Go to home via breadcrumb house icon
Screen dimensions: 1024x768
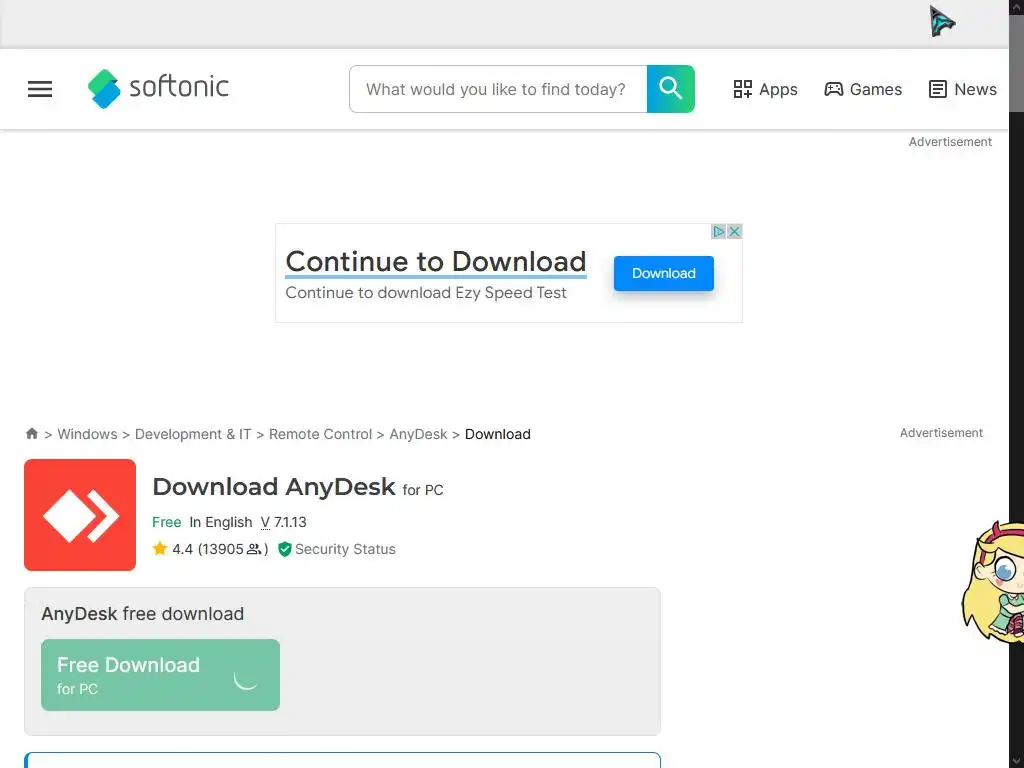(31, 434)
